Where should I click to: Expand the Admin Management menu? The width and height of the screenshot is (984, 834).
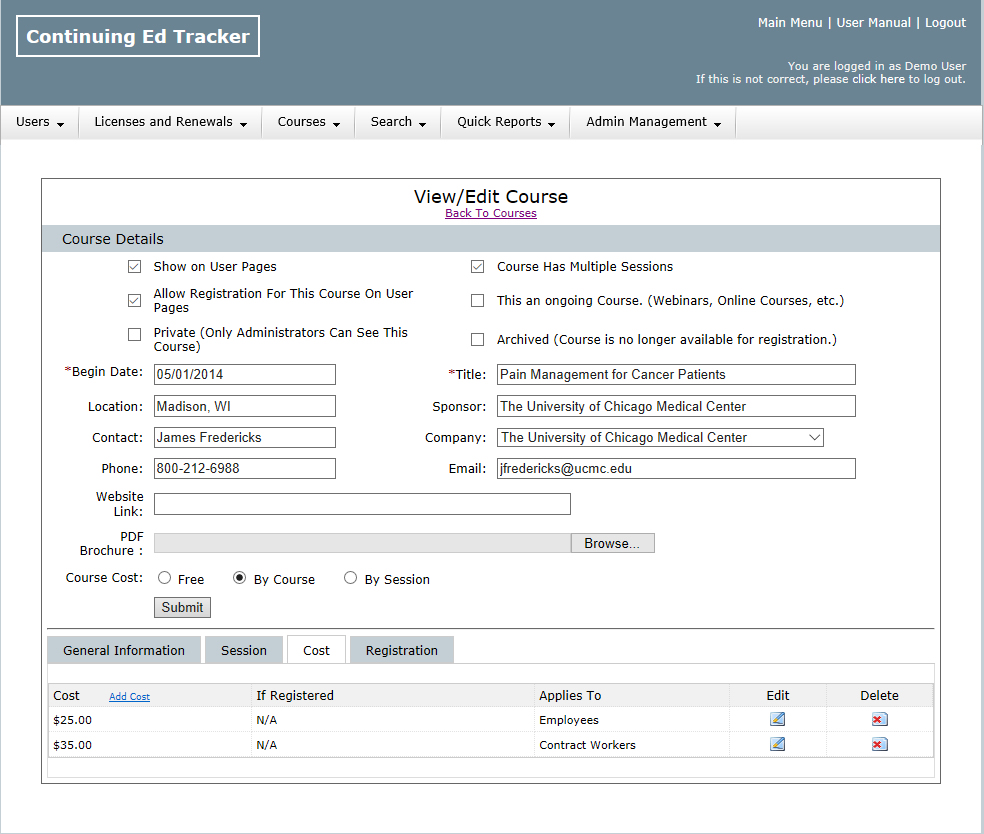[653, 122]
